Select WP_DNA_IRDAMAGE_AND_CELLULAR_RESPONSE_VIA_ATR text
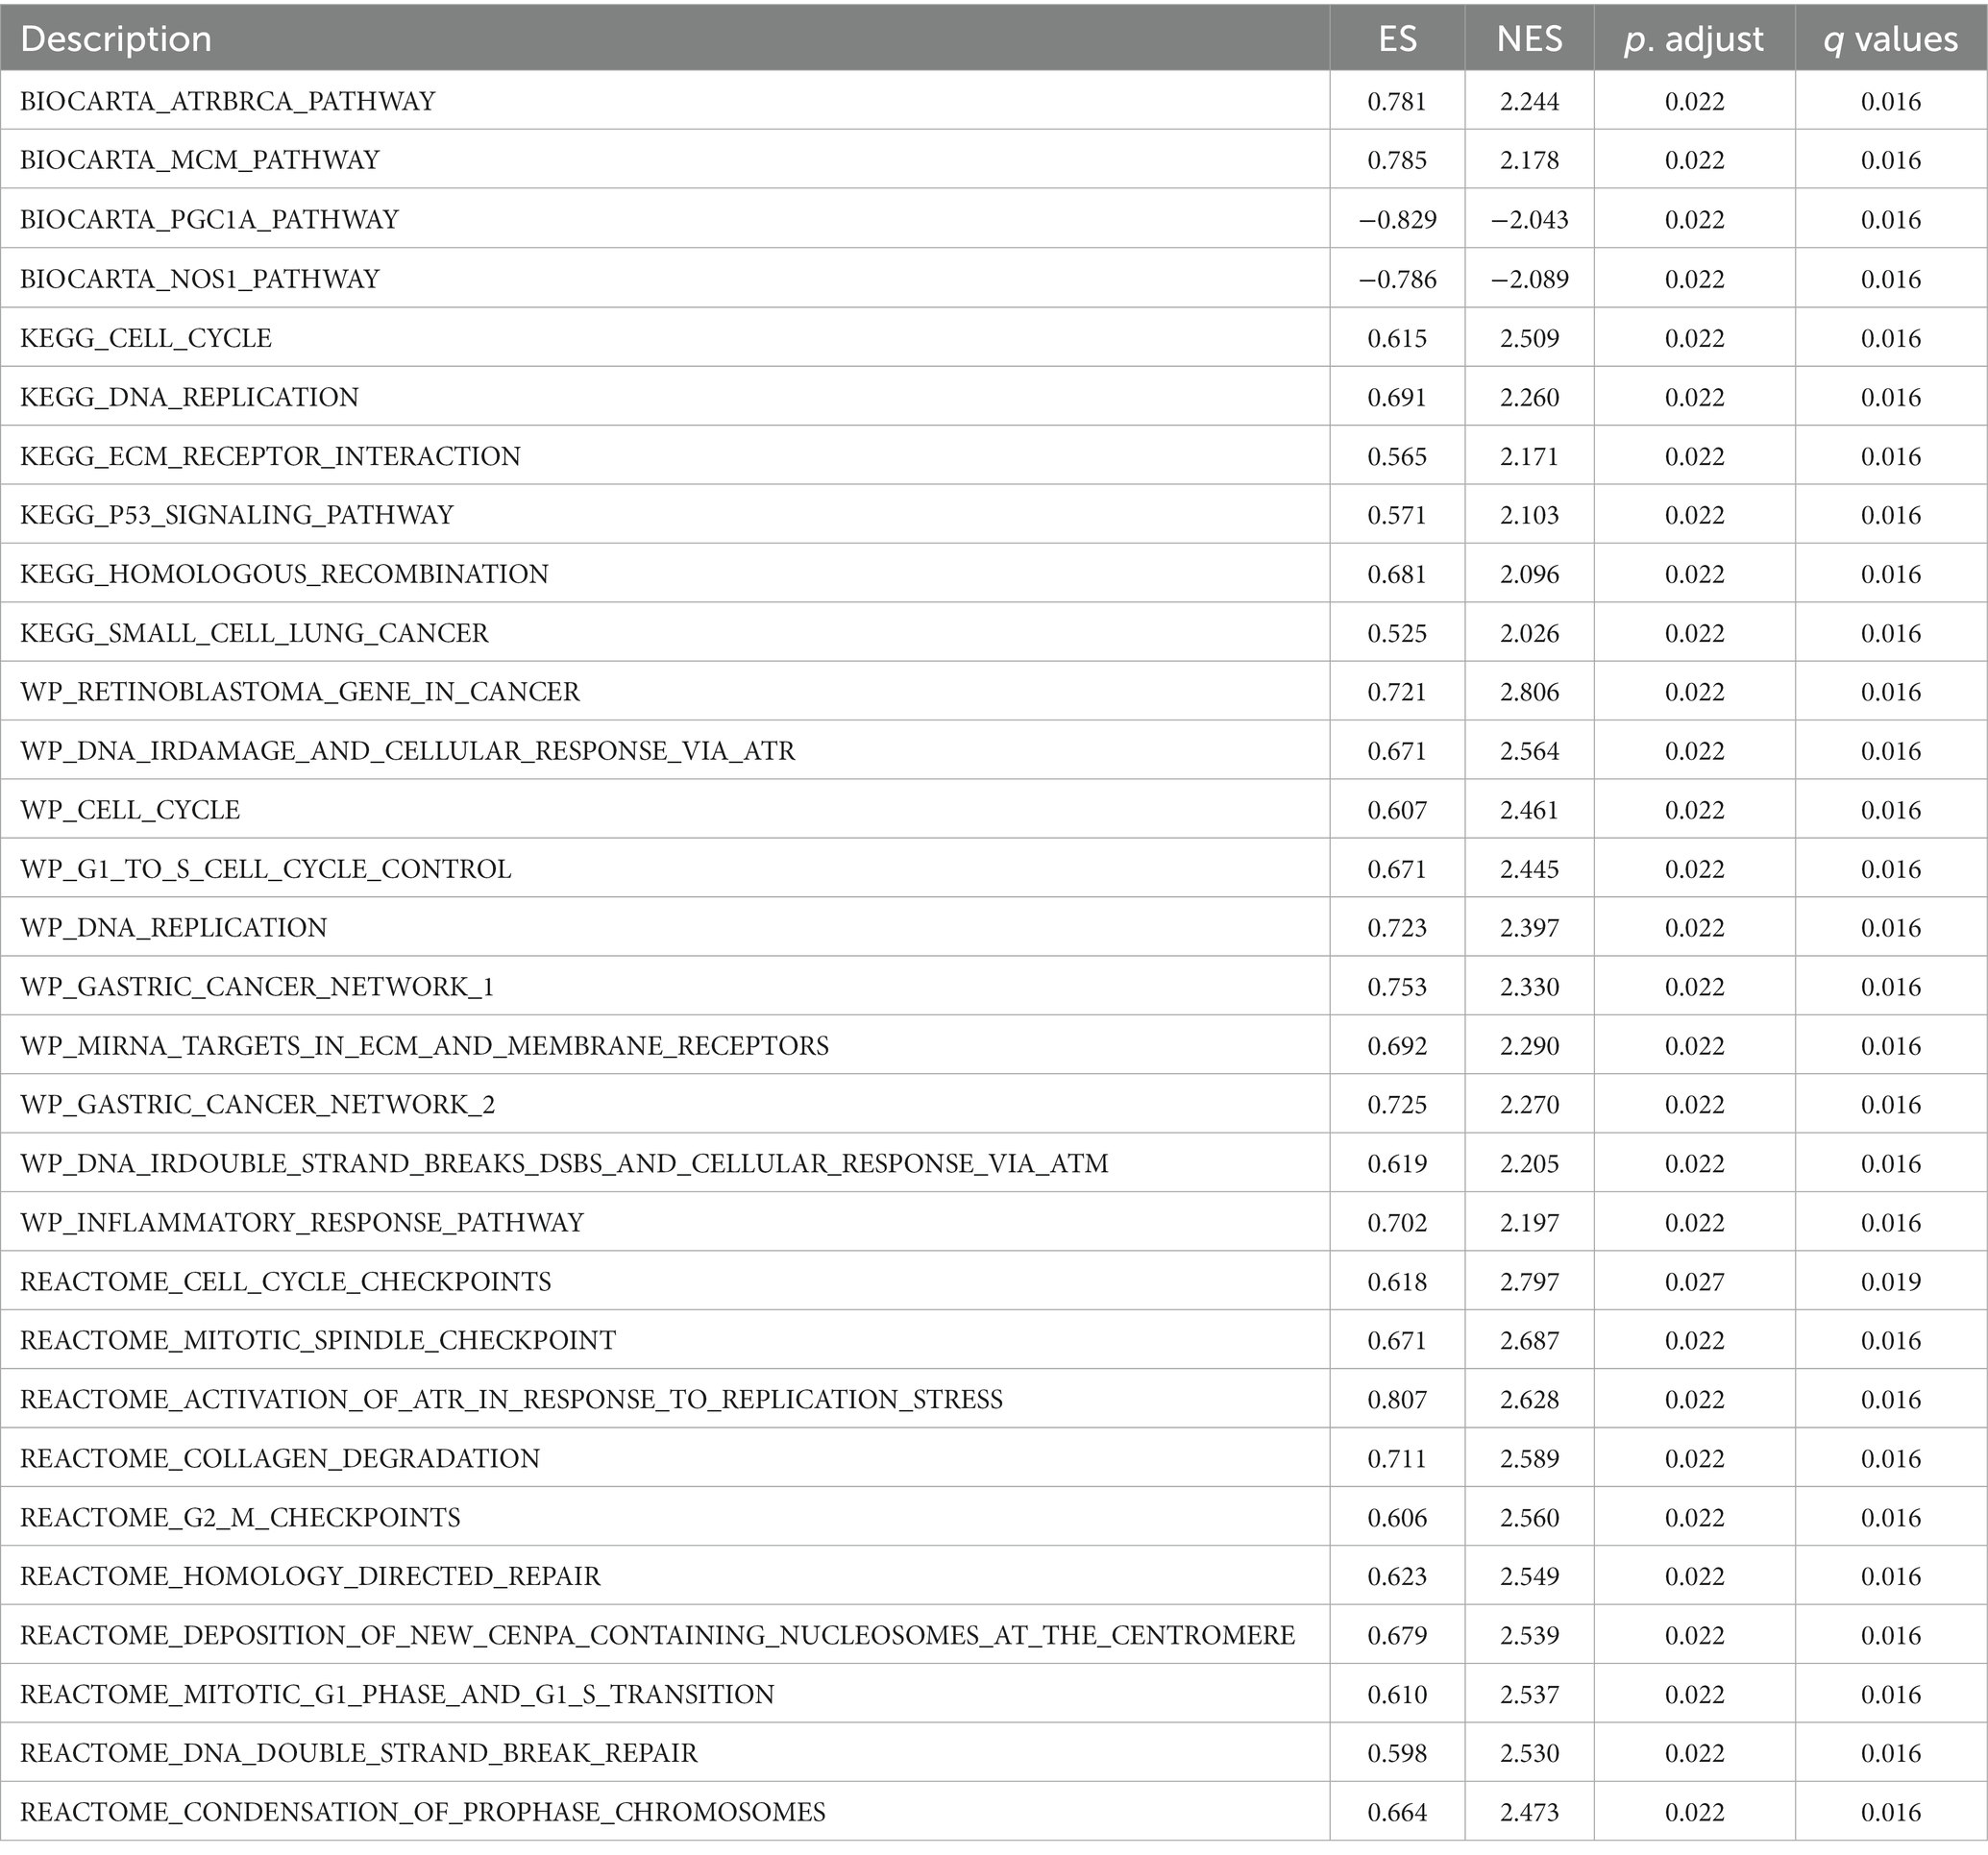The height and width of the screenshot is (1855, 1988). pyautogui.click(x=408, y=751)
